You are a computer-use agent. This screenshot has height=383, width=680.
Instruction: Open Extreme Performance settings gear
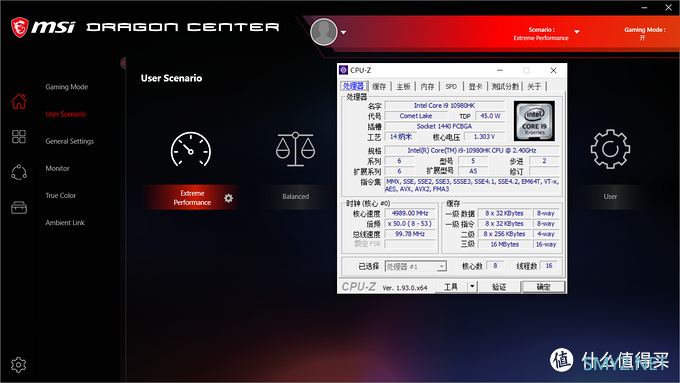(229, 198)
